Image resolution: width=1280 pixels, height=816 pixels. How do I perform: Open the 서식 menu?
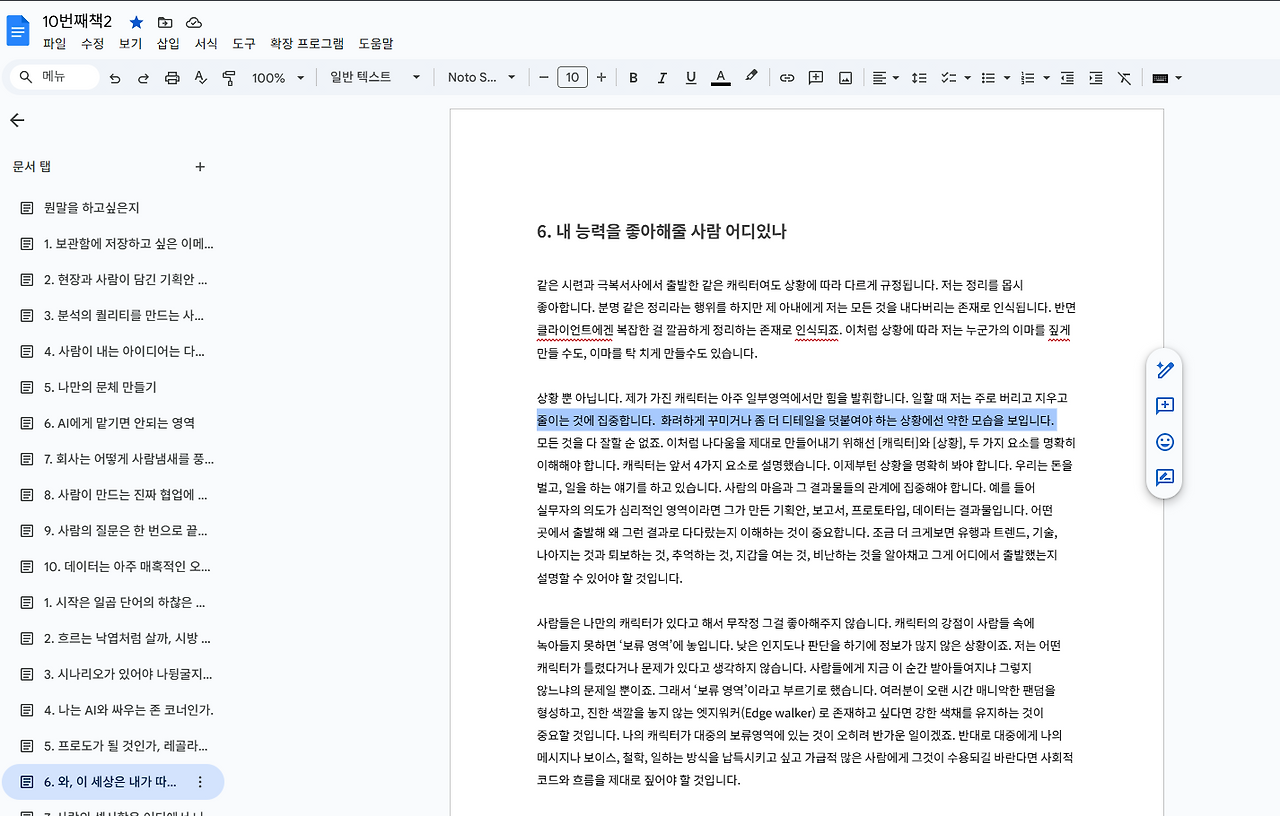tap(207, 44)
